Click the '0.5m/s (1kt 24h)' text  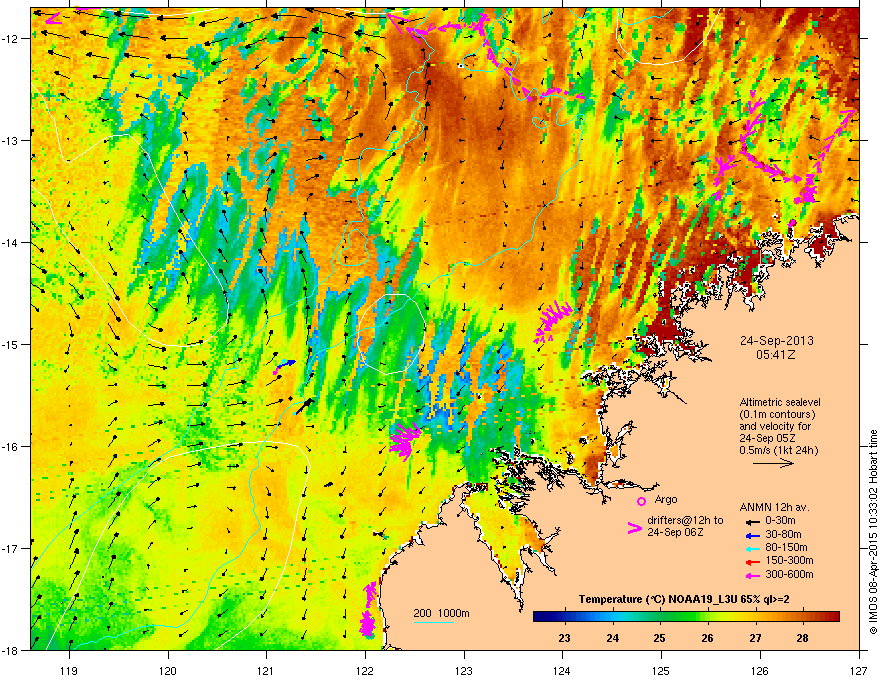pyautogui.click(x=778, y=450)
